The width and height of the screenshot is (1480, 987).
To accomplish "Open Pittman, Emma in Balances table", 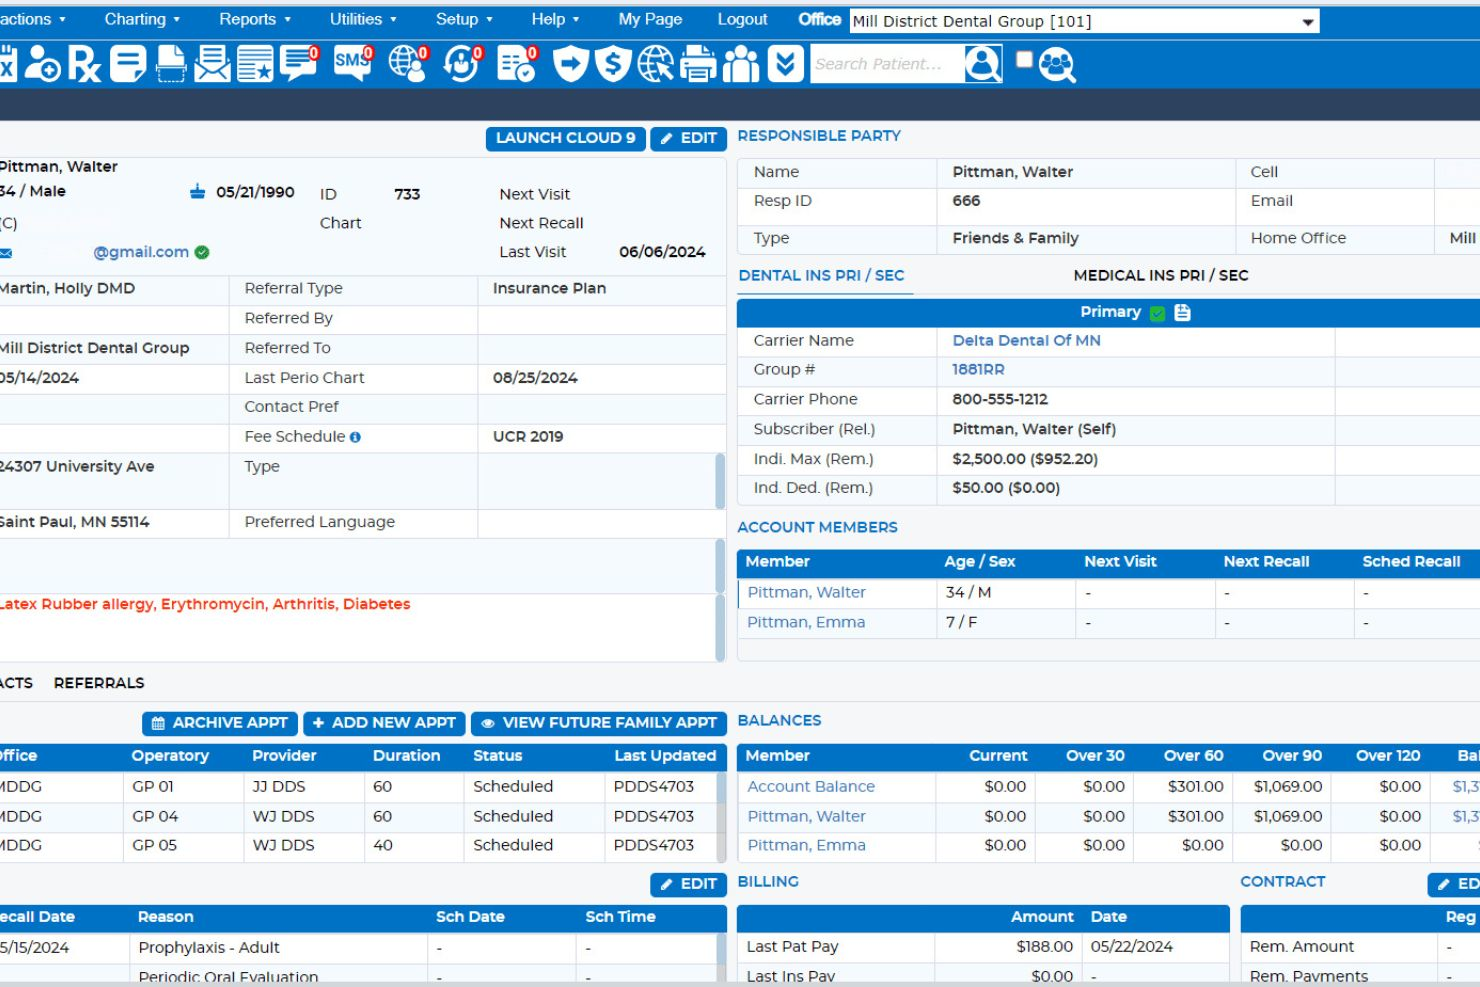I will [806, 845].
